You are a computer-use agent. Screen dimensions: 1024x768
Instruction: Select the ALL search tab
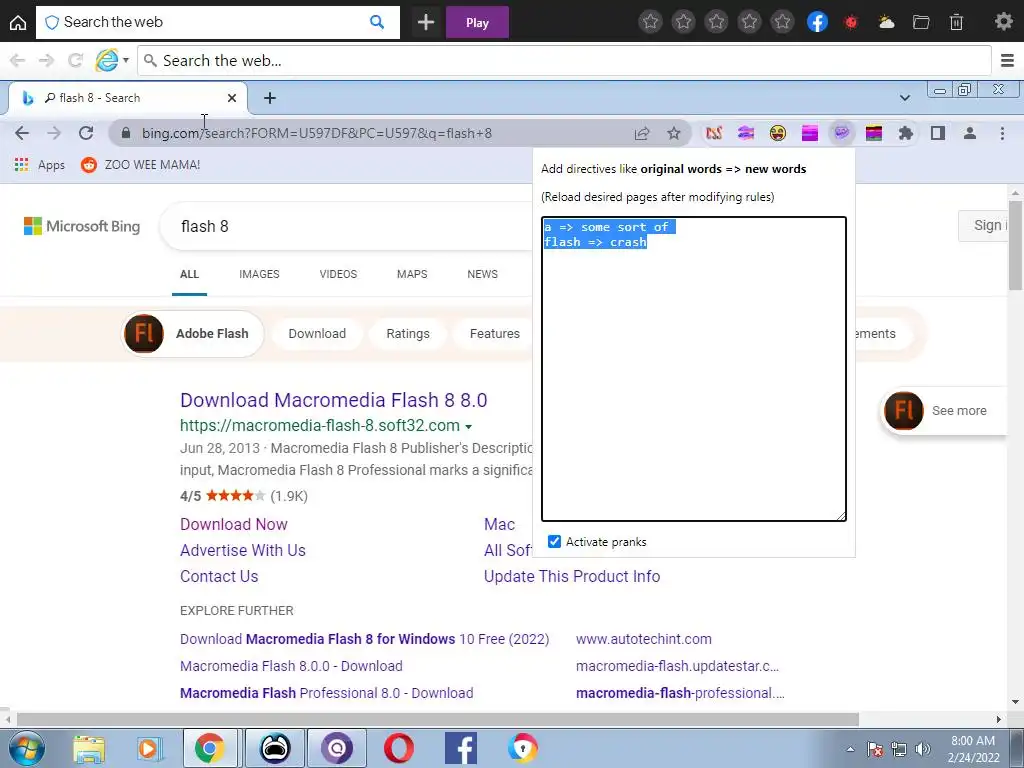coord(189,274)
